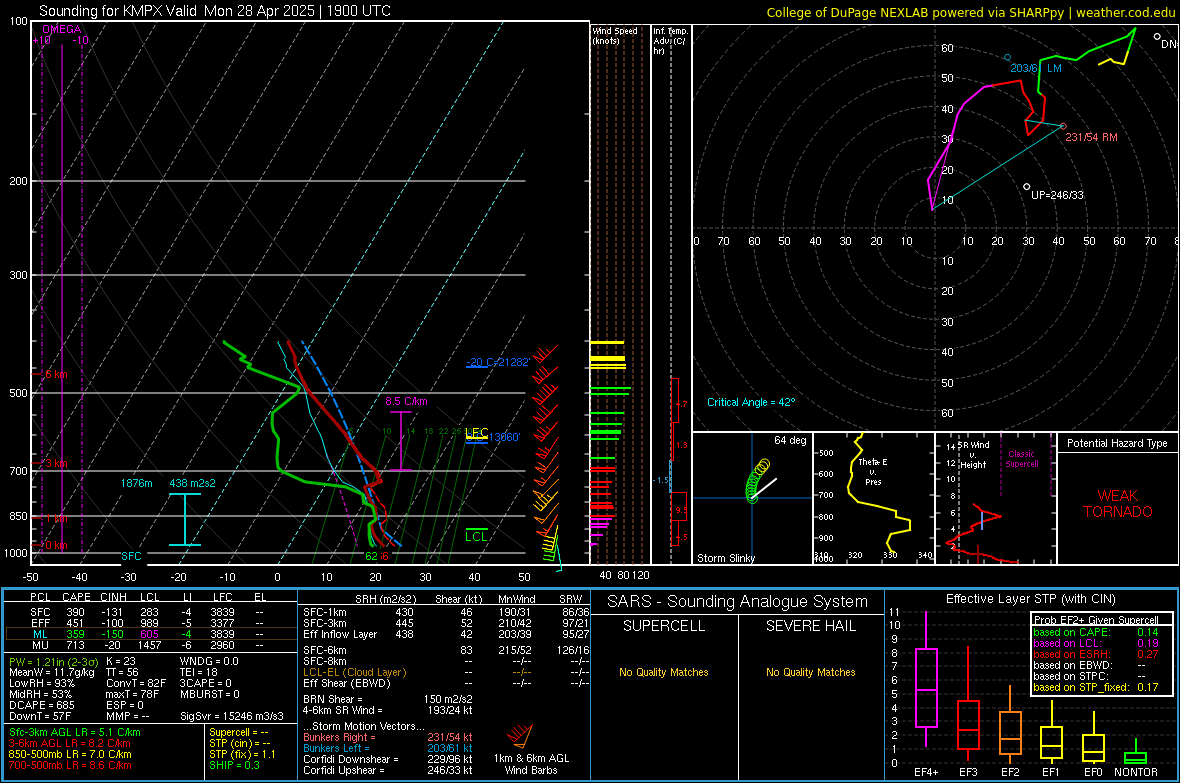Click the Bunkers Right = 231/54 kt line
Screen dimensions: 1180x783
388,737
